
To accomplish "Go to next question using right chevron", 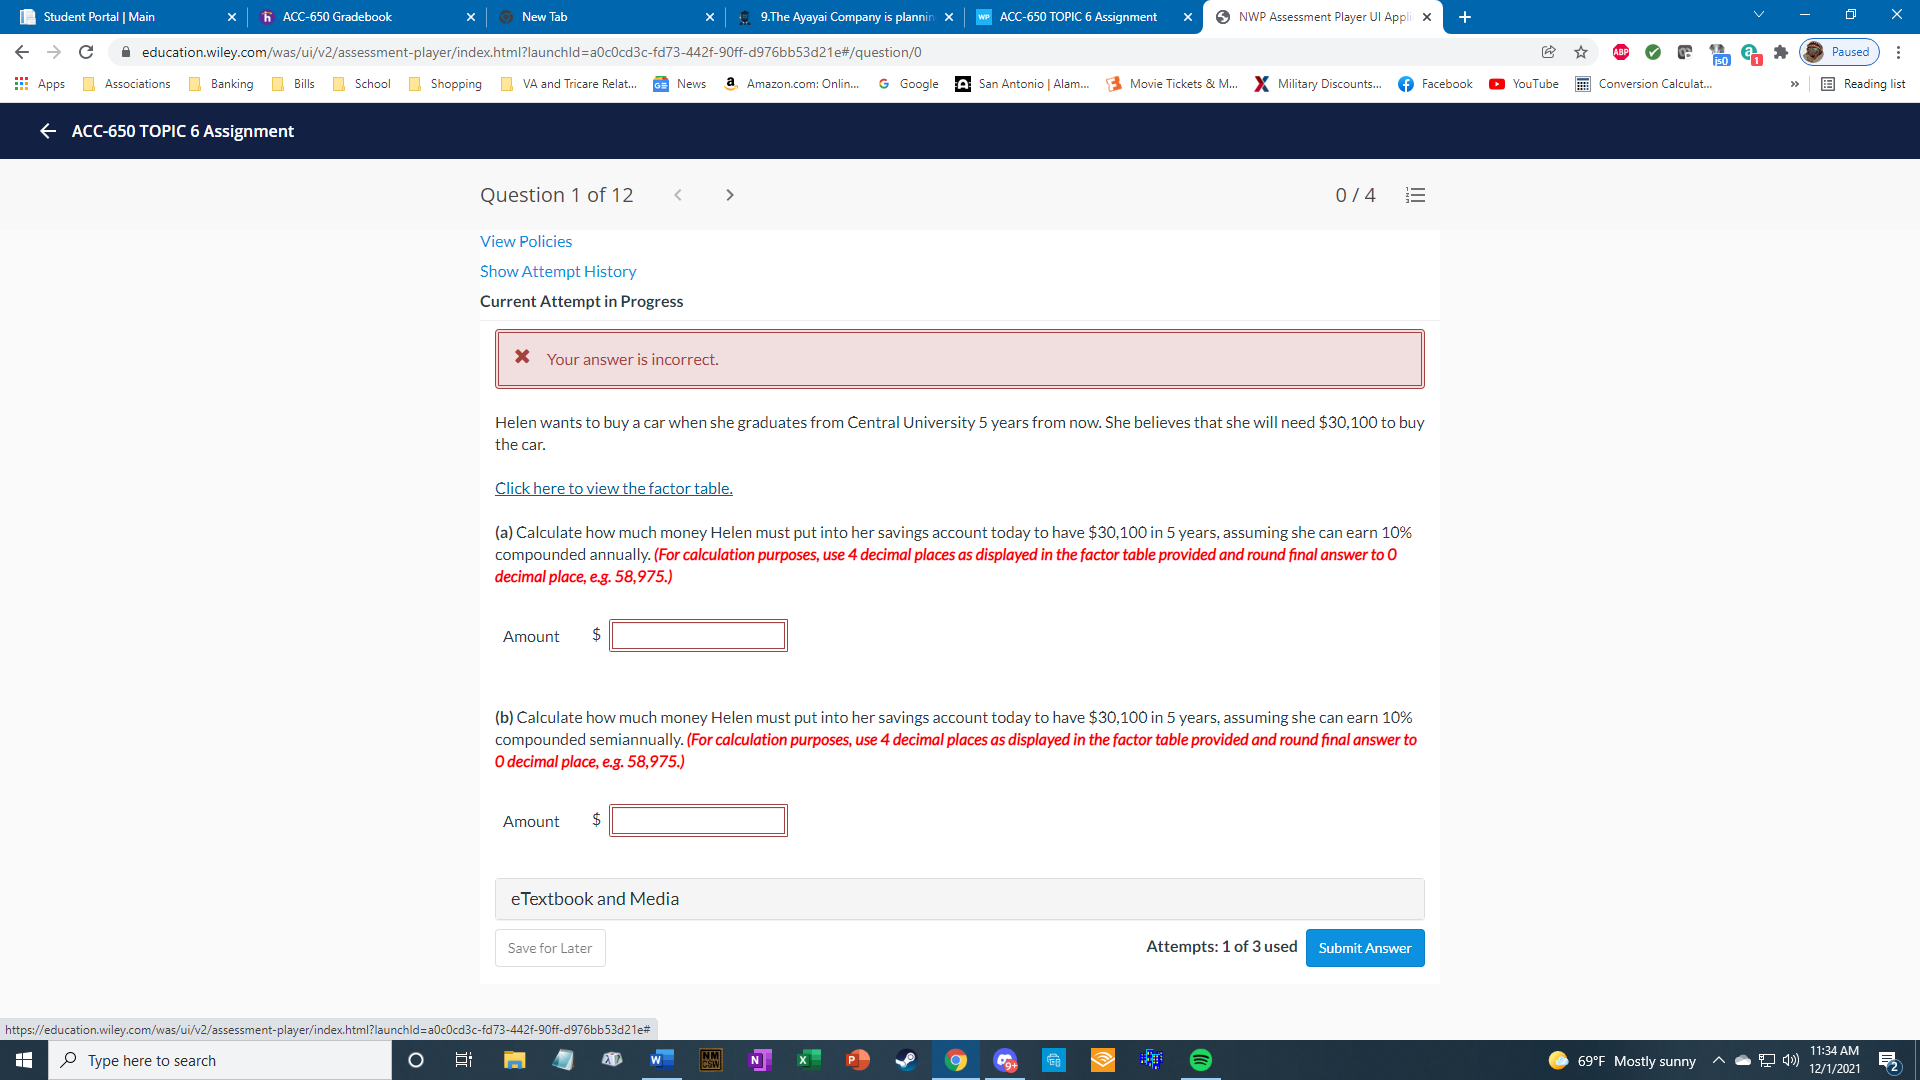I will (x=729, y=195).
